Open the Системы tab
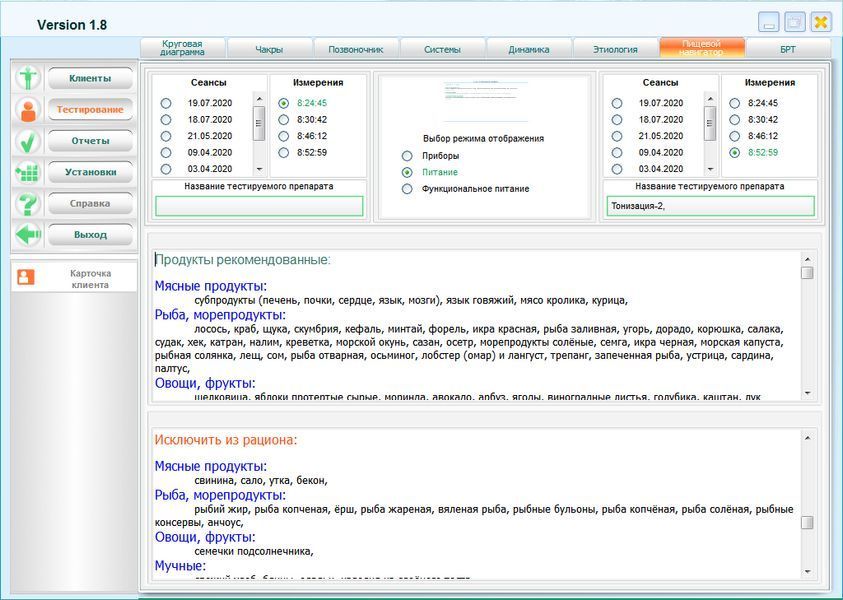The width and height of the screenshot is (843, 600). tap(442, 49)
